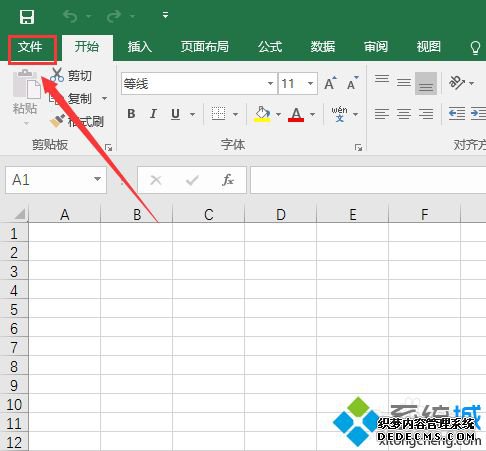Click the Orientation text angle icon

(456, 83)
